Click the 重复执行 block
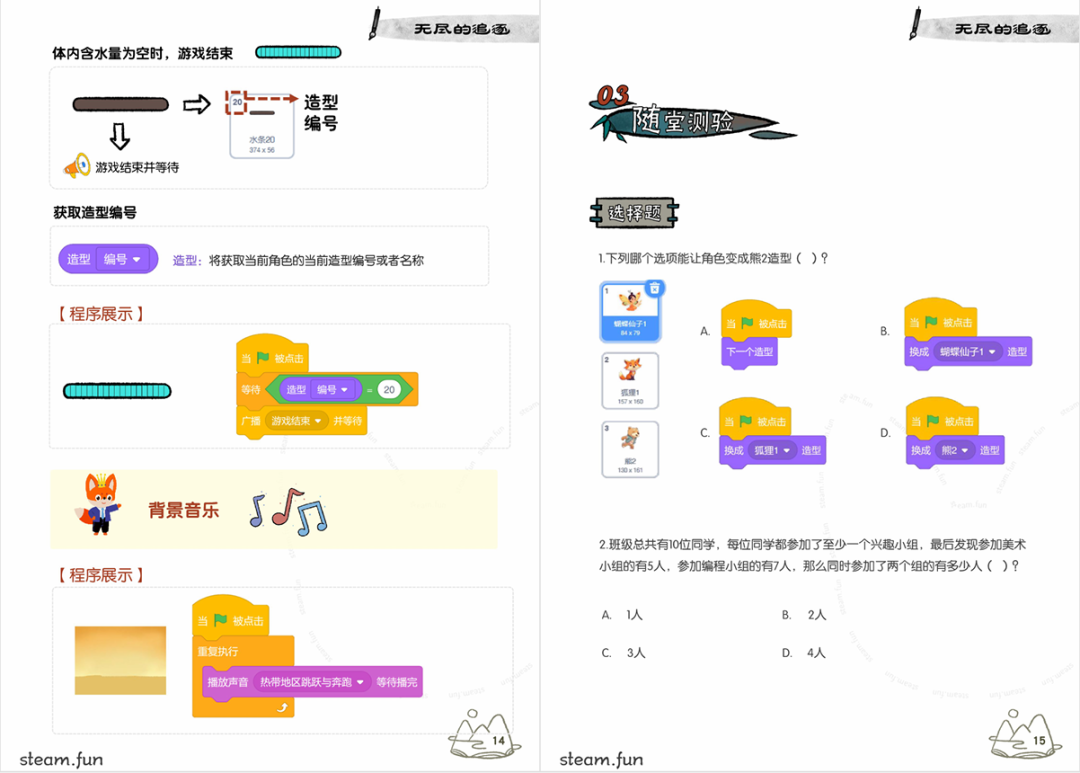1080x773 pixels. tap(245, 677)
